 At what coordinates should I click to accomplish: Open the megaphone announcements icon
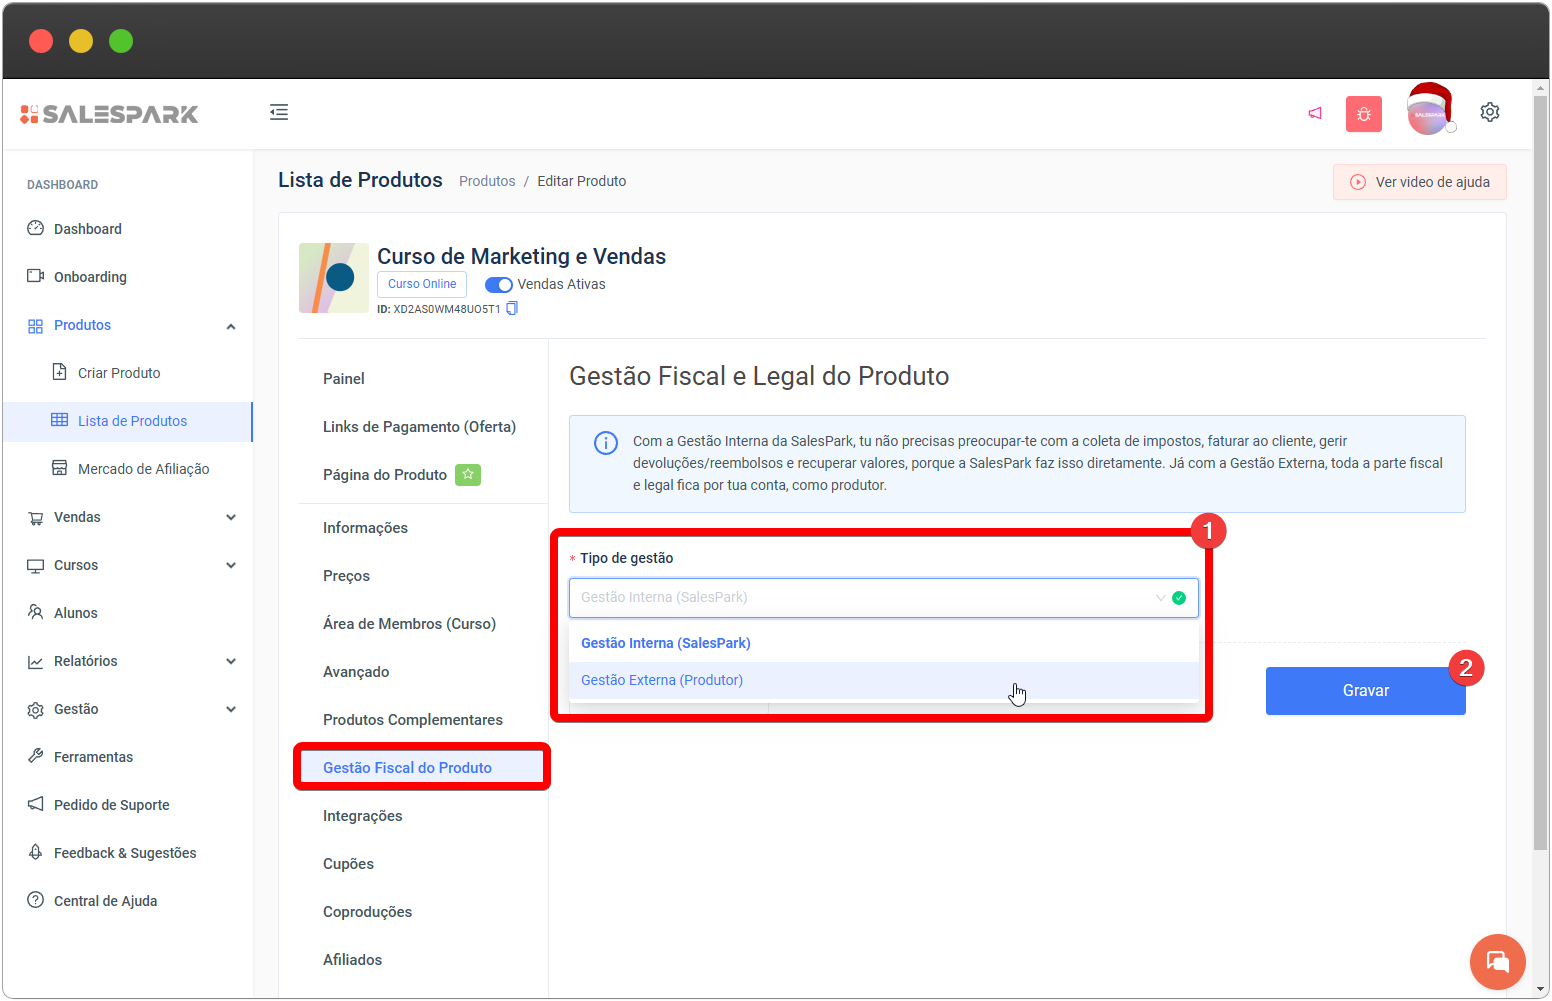coord(1315,113)
